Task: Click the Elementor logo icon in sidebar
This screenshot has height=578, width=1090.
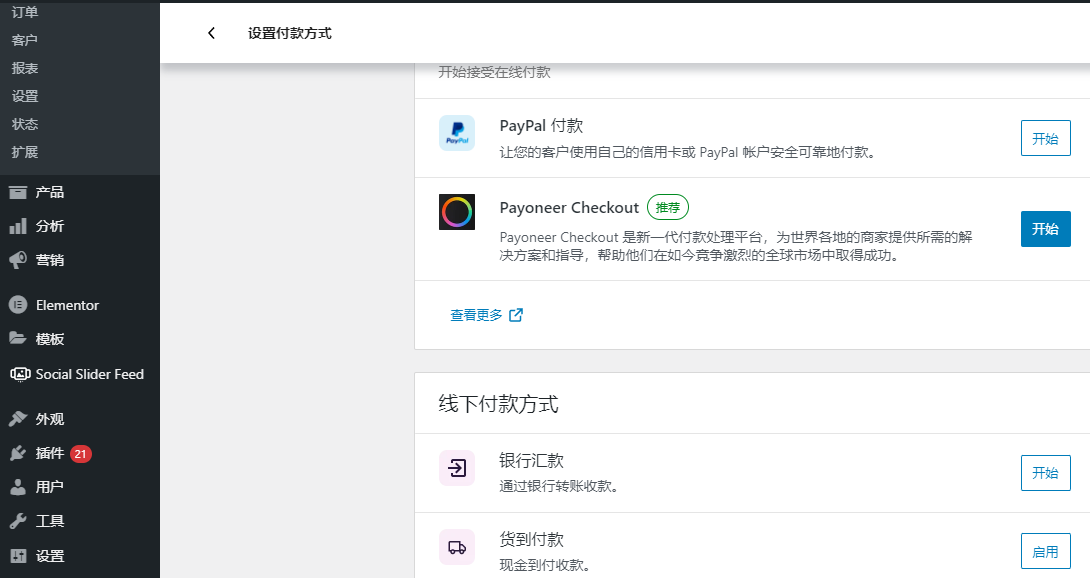Action: click(18, 305)
